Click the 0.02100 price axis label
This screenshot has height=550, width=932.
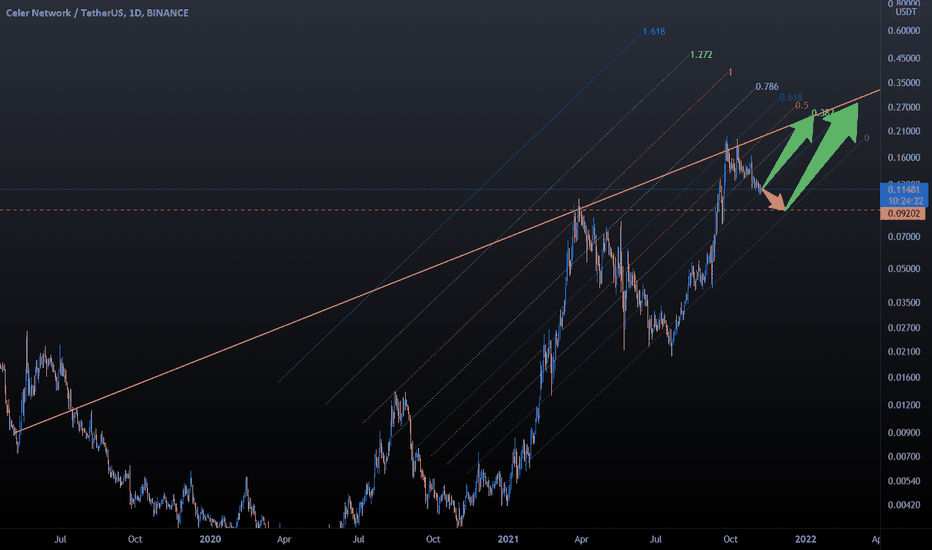[903, 352]
